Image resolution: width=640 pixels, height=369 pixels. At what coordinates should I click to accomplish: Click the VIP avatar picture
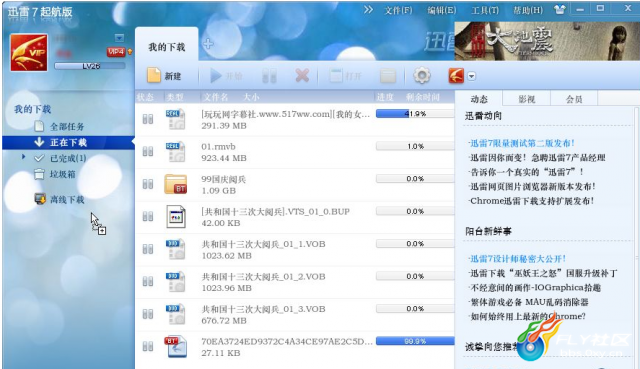(29, 53)
